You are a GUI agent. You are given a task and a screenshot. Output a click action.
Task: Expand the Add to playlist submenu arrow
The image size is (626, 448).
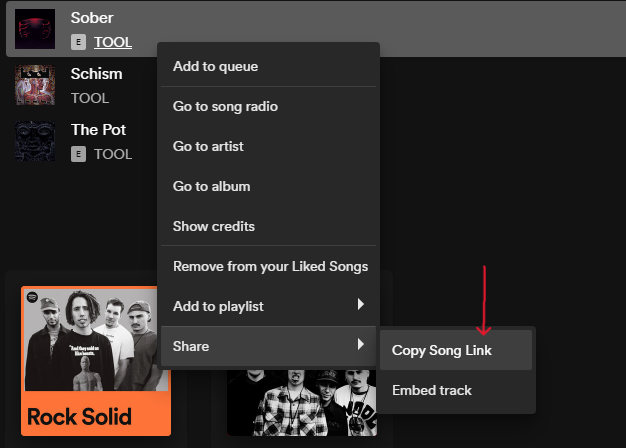[x=360, y=304]
